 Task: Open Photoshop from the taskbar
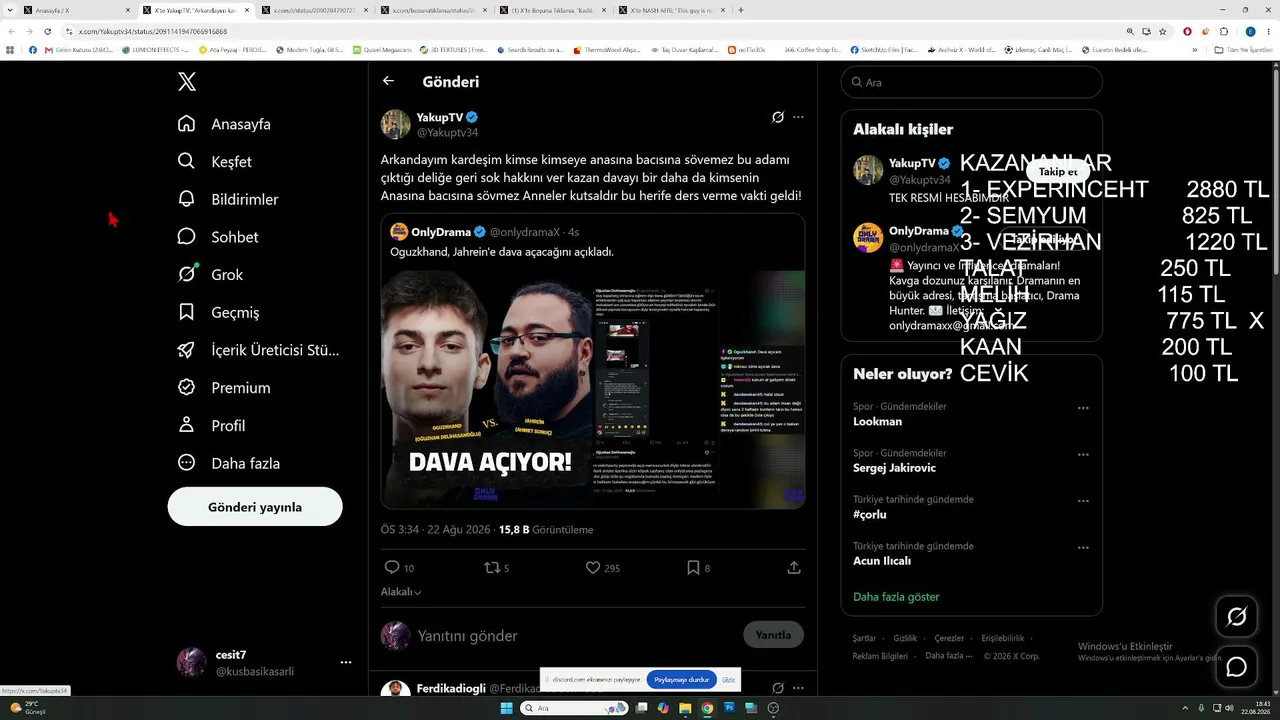[729, 708]
